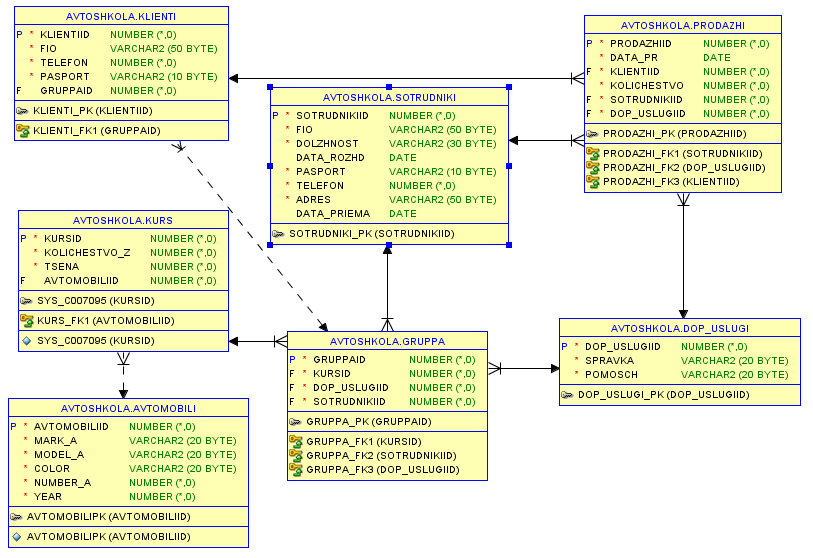
Task: Click the DATA_PR column in PRODAZHI
Action: tap(634, 58)
